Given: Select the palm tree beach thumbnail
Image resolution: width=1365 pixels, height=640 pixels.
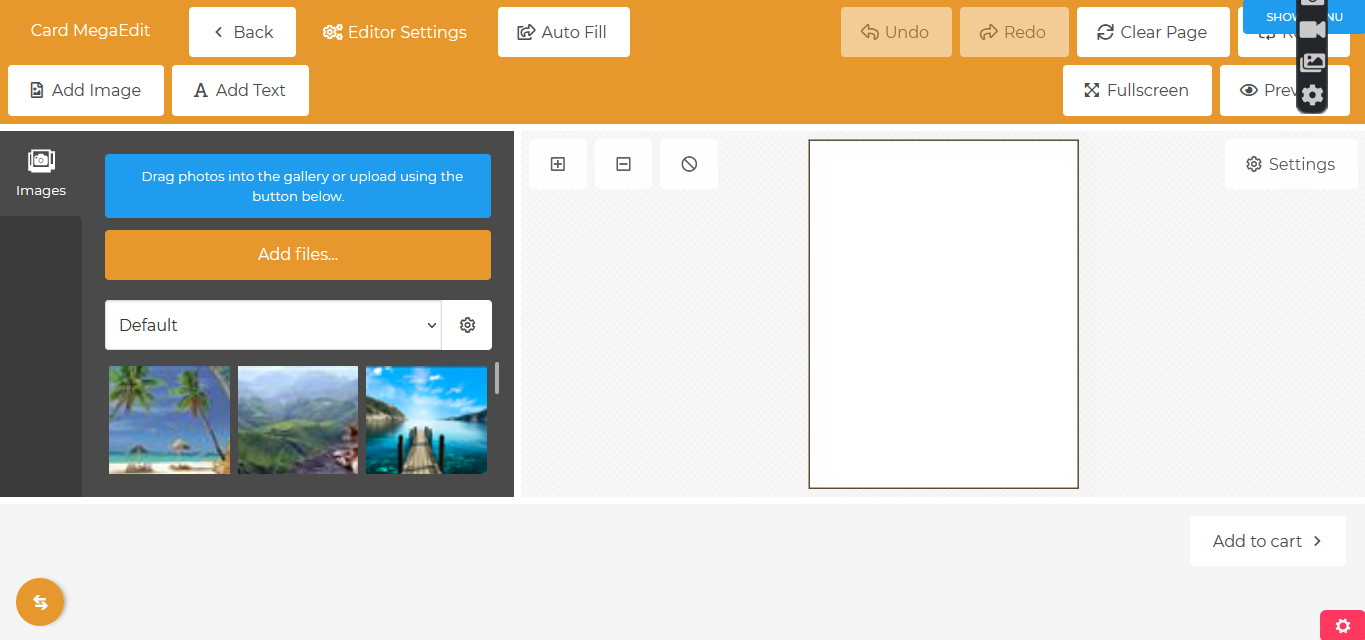Looking at the screenshot, I should [169, 420].
